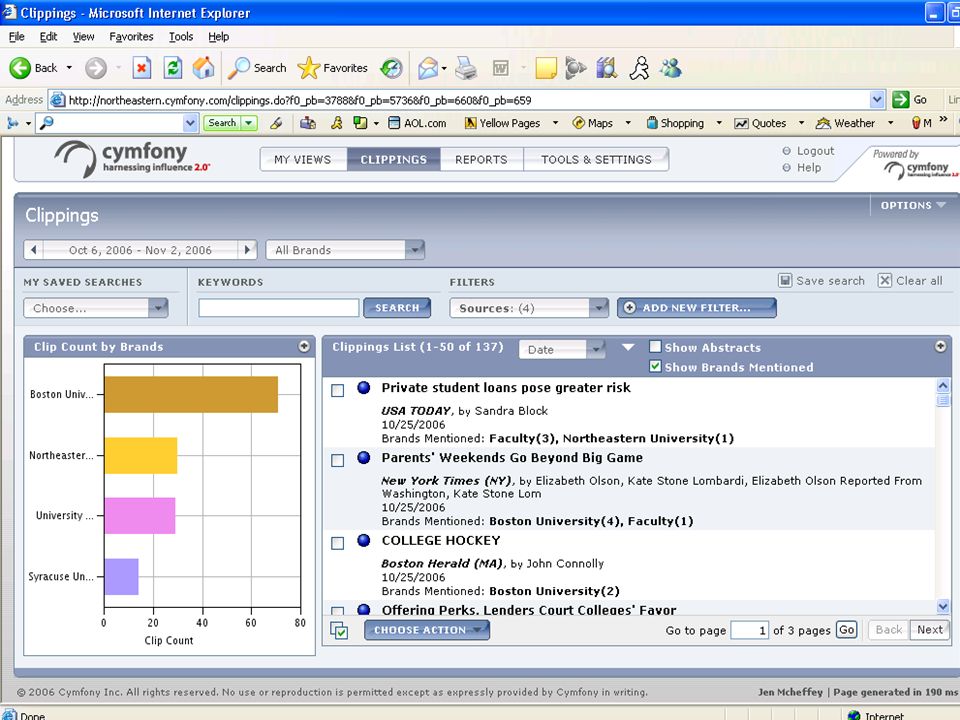Check the COLLEGE HOCKEY clipping checkbox
Viewport: 960px width, 720px height.
coord(337,543)
